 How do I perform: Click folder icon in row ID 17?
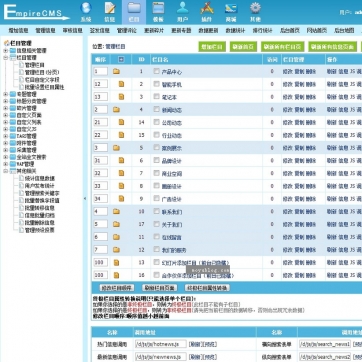[x=116, y=224]
